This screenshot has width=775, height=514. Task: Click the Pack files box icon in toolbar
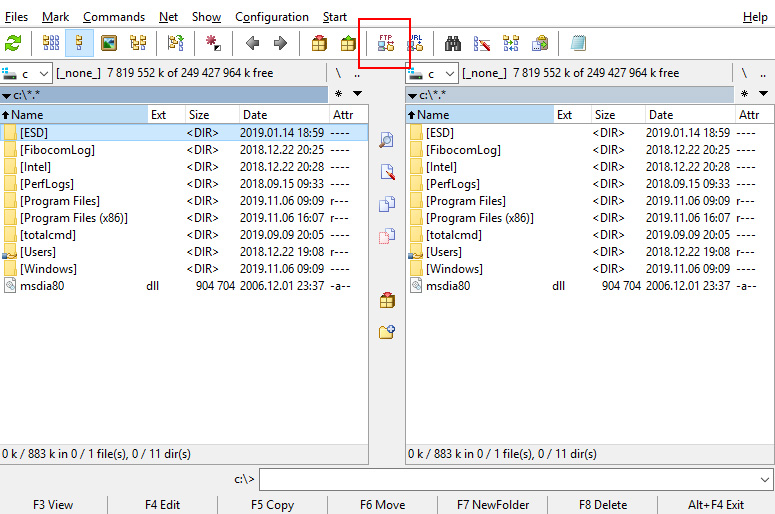click(319, 43)
